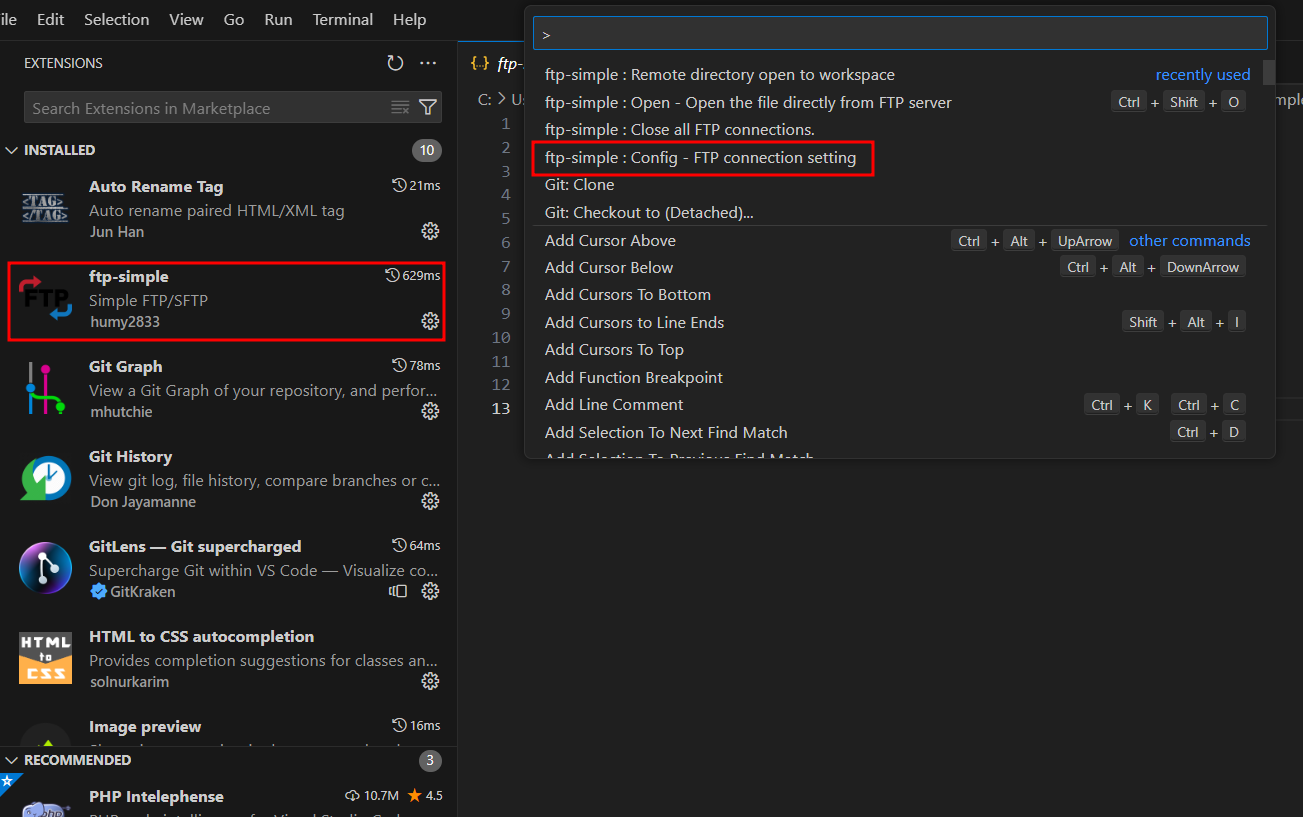Click GitLens remote workspace icon
Image resolution: width=1303 pixels, height=817 pixels.
(398, 591)
